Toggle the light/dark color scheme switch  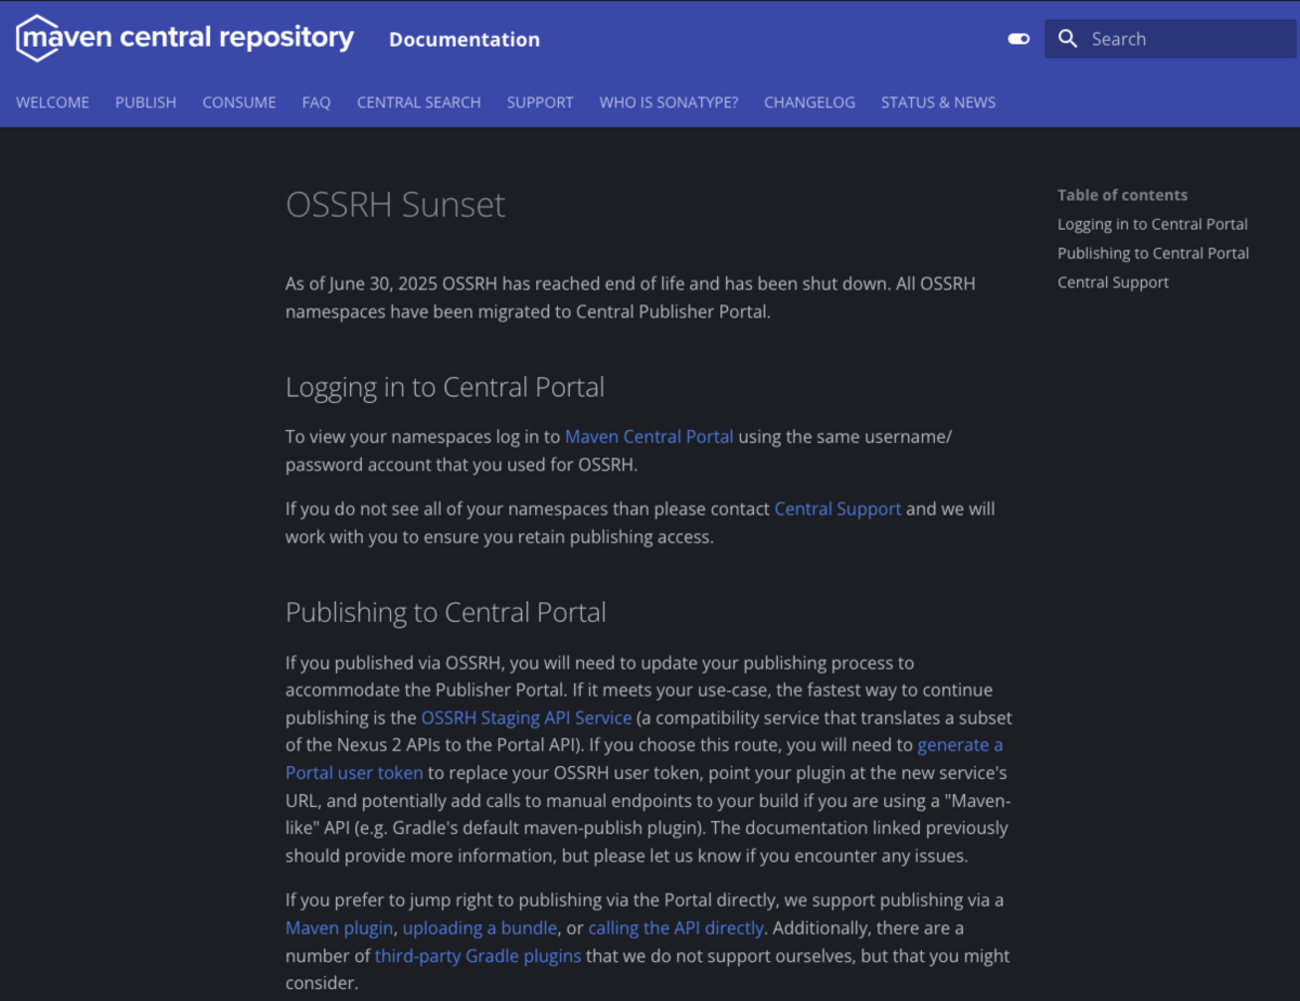(x=1018, y=39)
